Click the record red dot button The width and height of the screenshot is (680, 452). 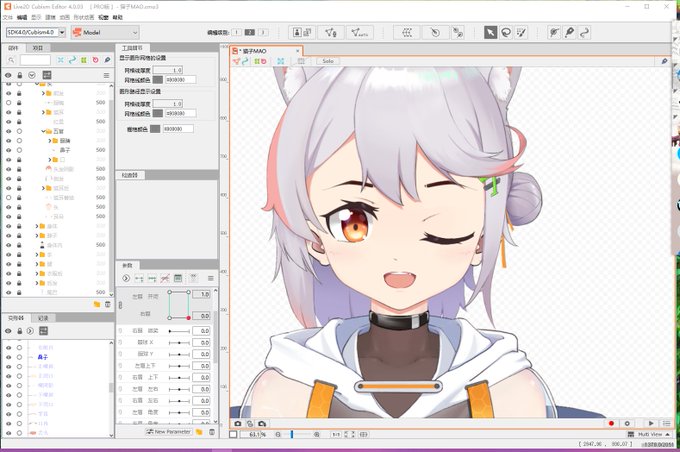(x=611, y=423)
